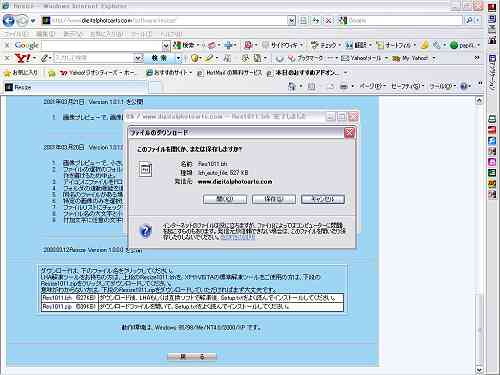The image size is (500, 375).
Task: Click the risk information link in dialog
Action: (238, 237)
